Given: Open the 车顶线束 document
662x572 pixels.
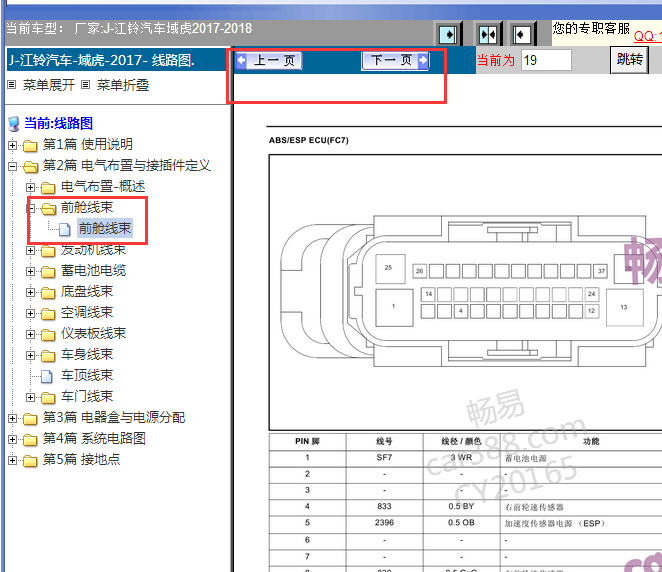Looking at the screenshot, I should [87, 375].
